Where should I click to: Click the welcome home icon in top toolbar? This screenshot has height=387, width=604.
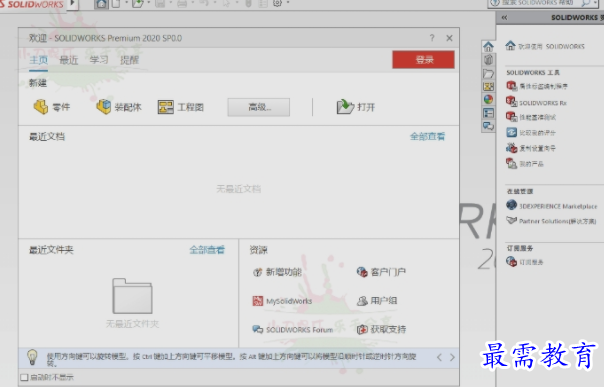pos(101,4)
